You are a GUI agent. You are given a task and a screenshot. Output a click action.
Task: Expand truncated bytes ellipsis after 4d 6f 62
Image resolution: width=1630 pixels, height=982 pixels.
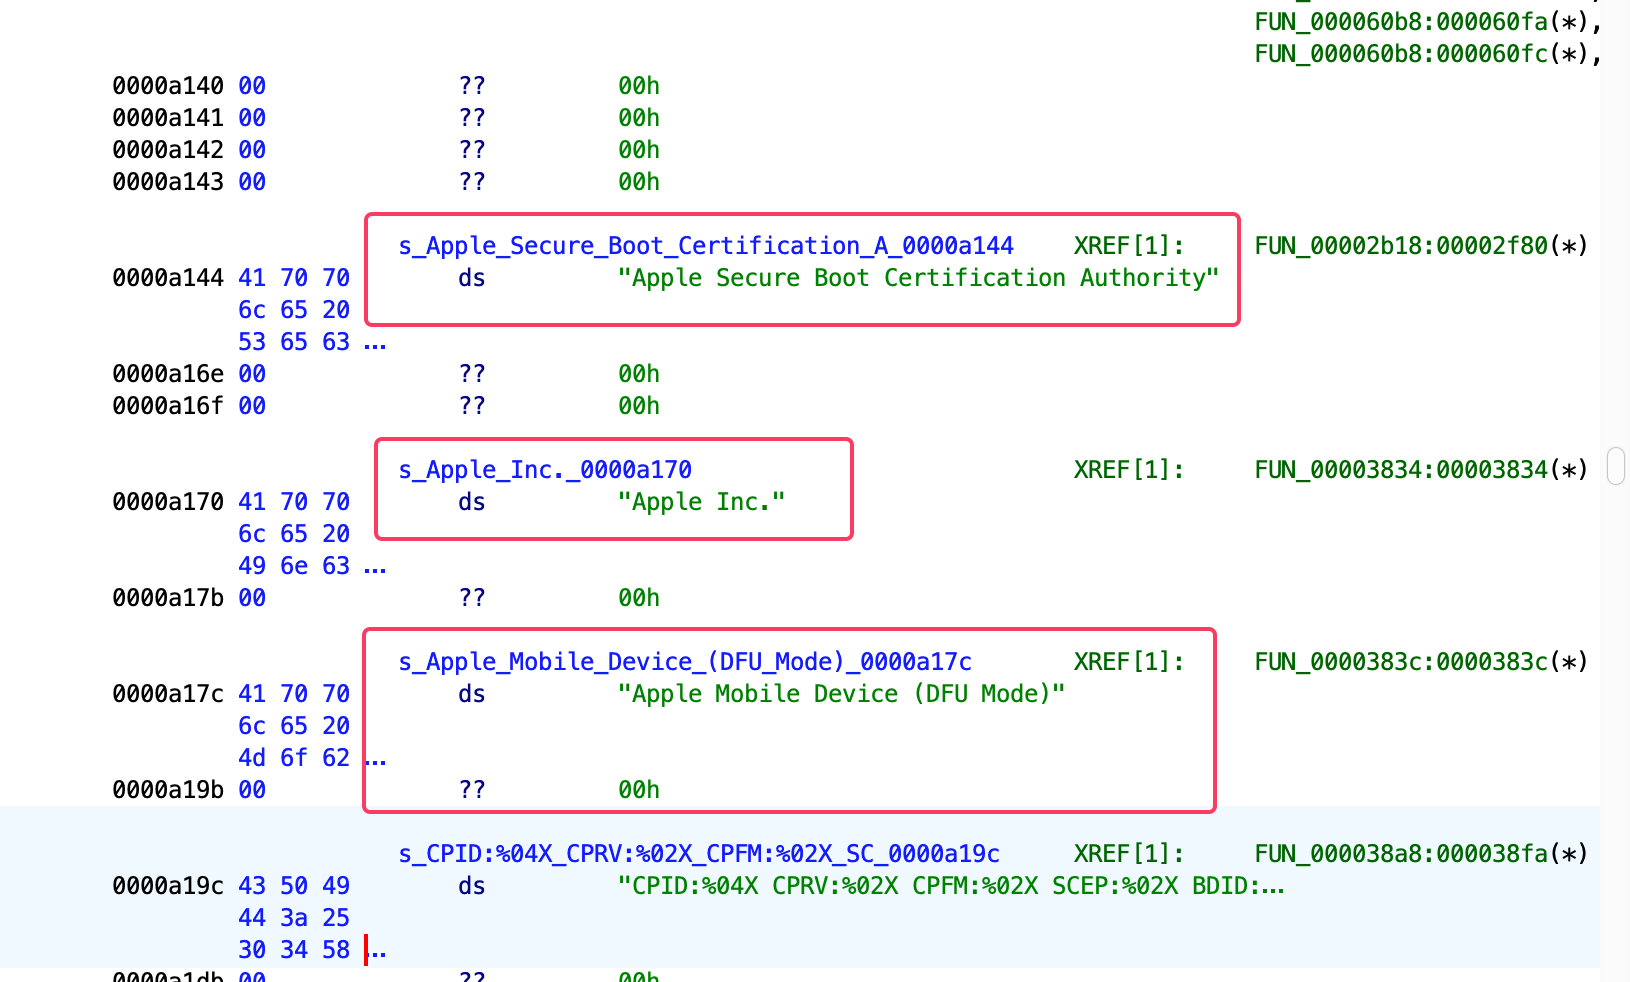375,762
